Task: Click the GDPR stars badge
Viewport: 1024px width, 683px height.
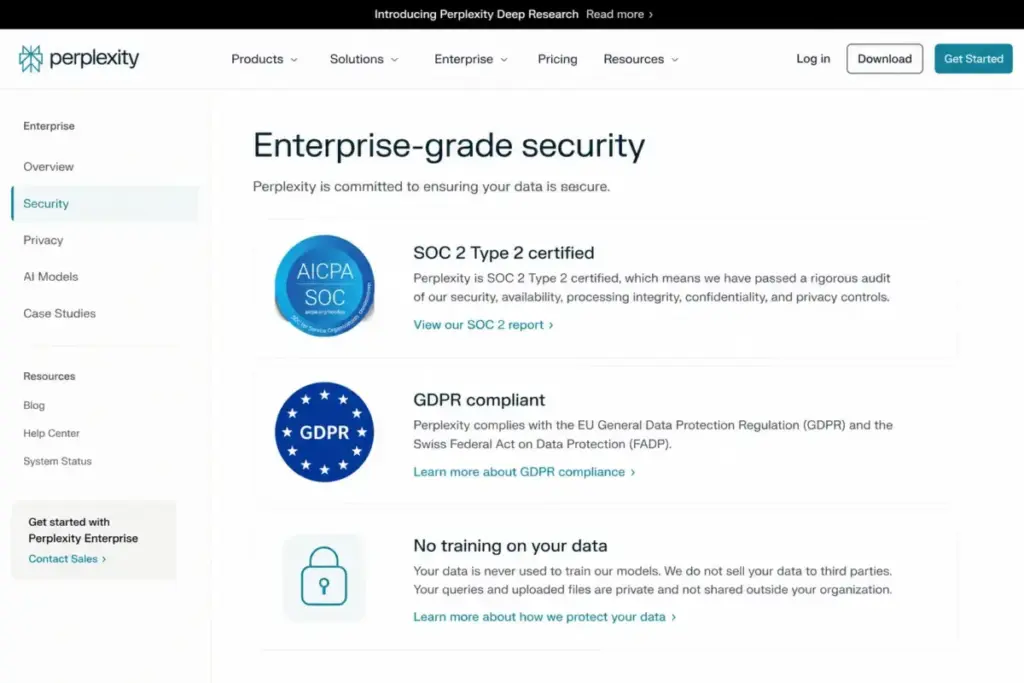Action: (x=325, y=432)
